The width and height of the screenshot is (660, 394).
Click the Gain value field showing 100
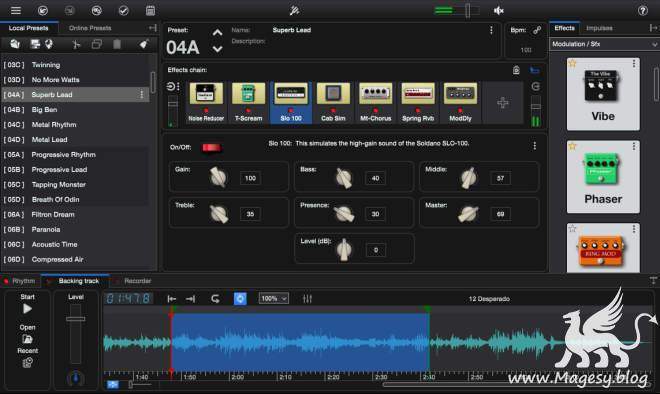pyautogui.click(x=250, y=178)
